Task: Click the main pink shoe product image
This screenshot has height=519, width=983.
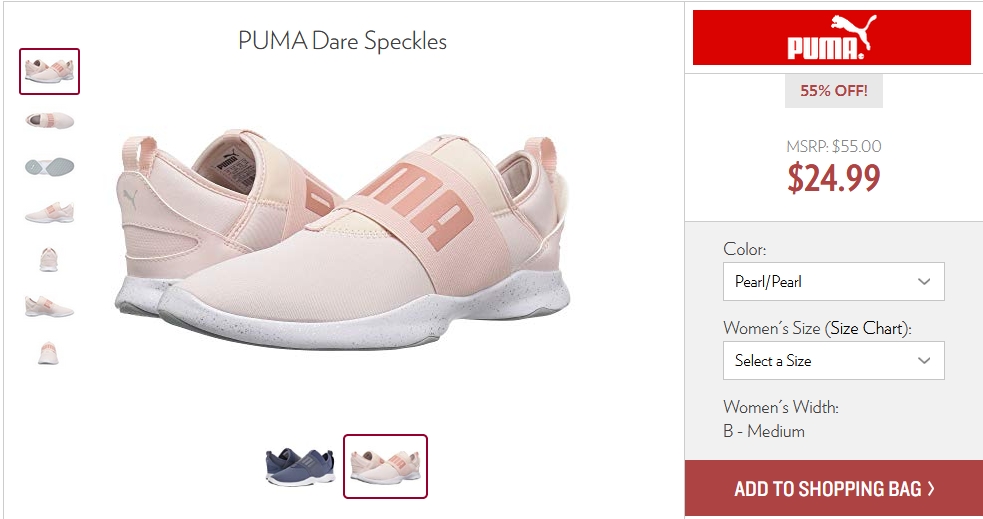Action: 343,241
